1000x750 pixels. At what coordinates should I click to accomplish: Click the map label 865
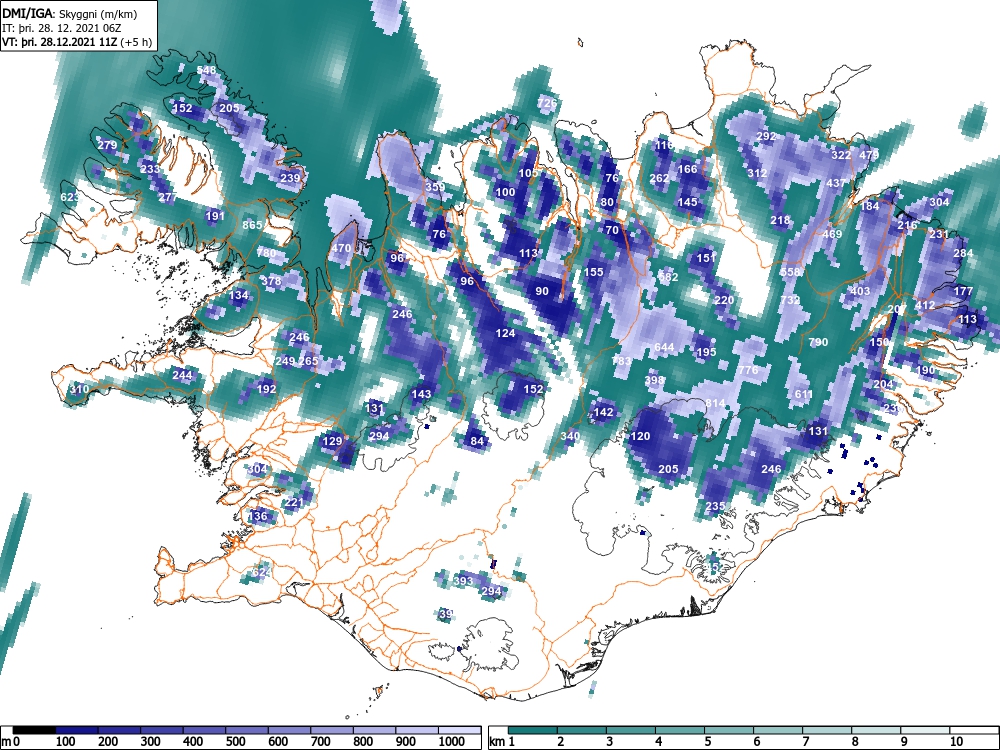(x=253, y=225)
